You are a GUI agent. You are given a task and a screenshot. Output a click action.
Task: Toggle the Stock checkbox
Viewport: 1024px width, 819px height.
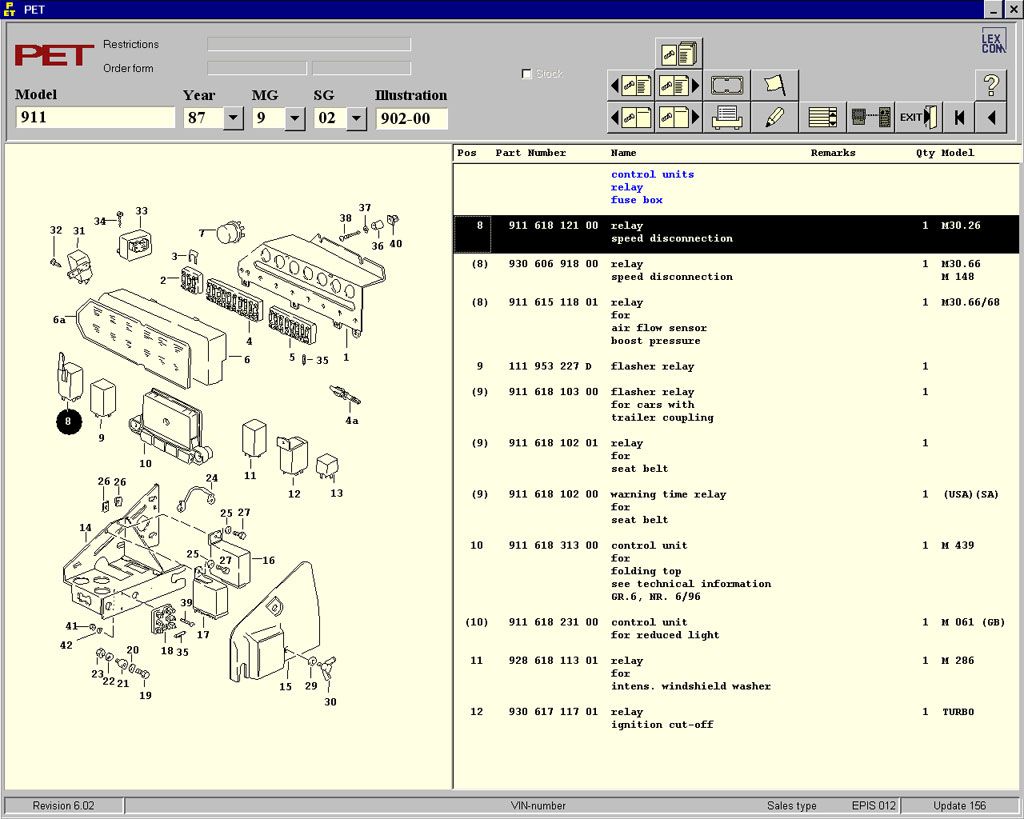click(x=527, y=74)
